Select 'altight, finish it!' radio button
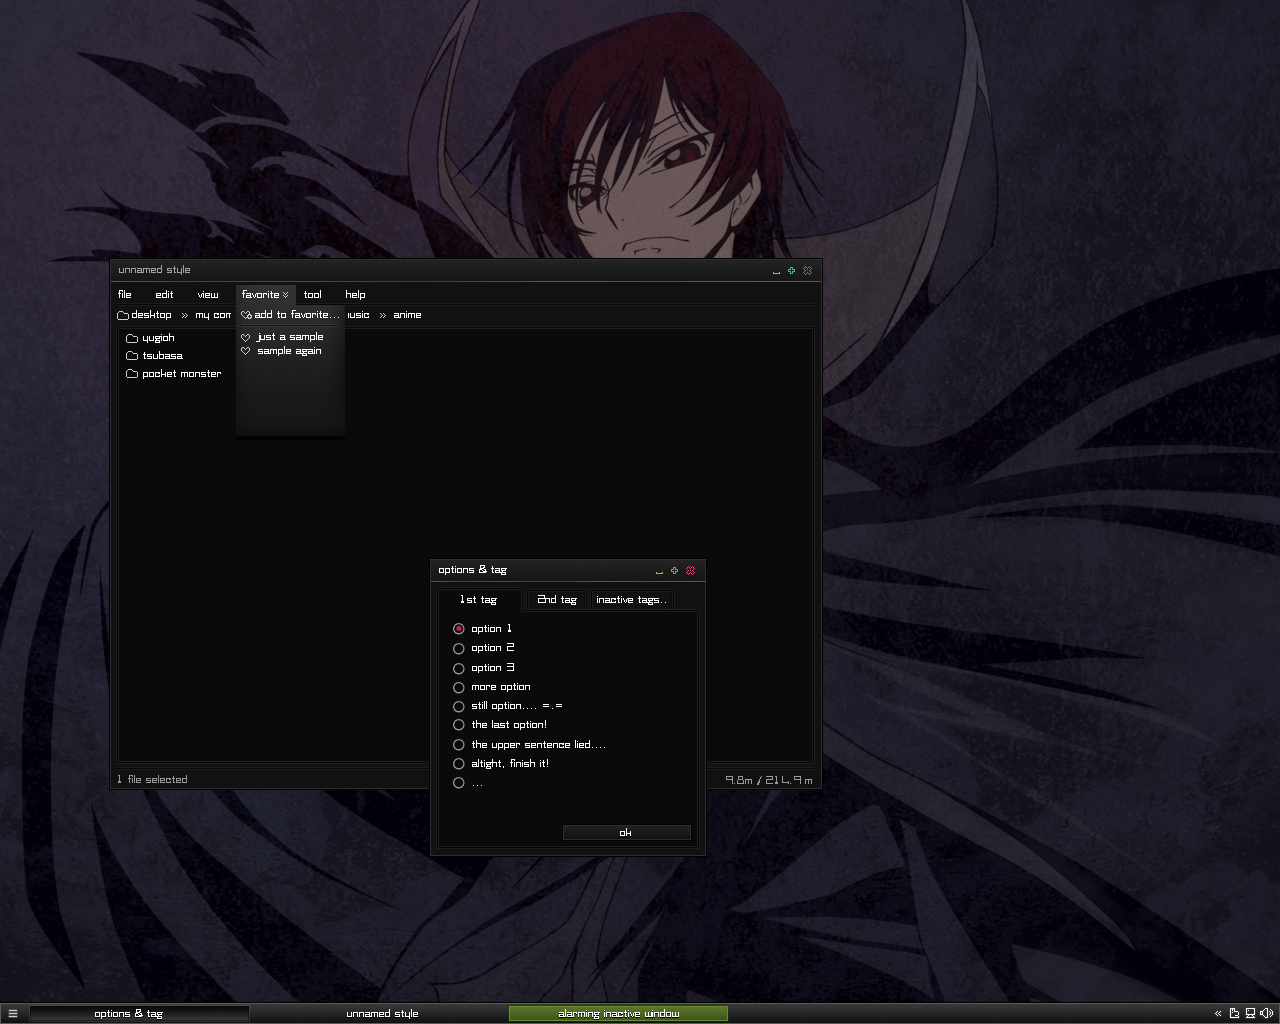Screen dimensions: 1280x1024 pos(459,764)
